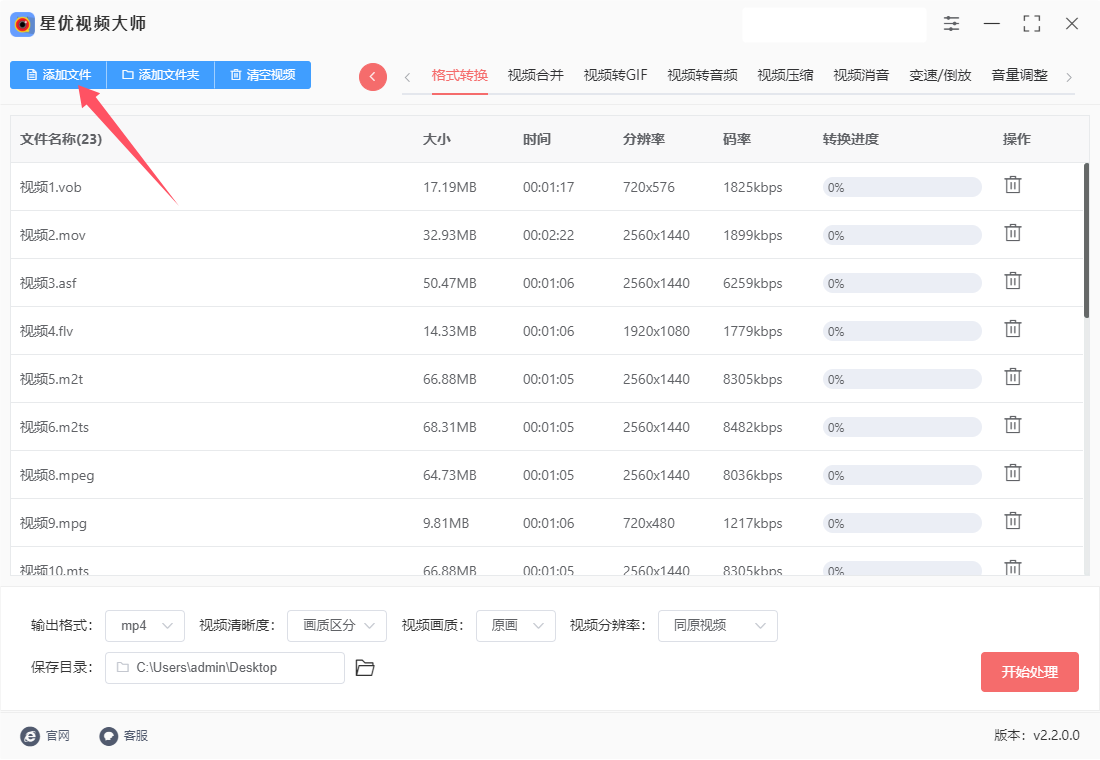
Task: Click the 码率 column header
Action: point(737,139)
